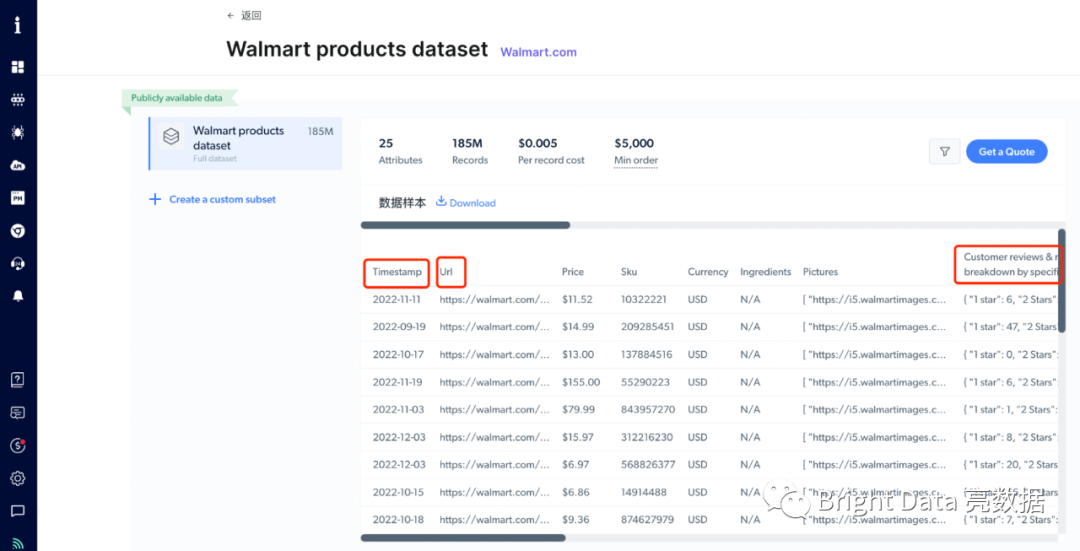Click the filter funnel button

click(944, 152)
